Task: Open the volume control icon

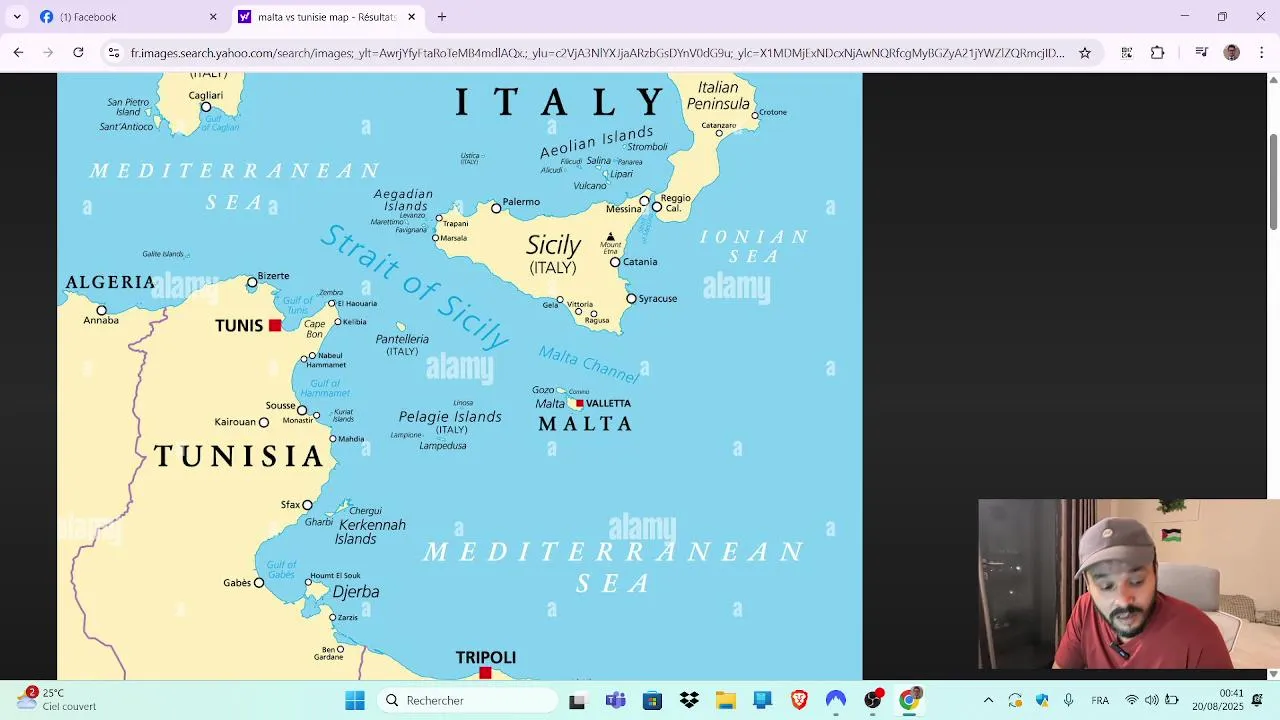Action: coord(1151,700)
